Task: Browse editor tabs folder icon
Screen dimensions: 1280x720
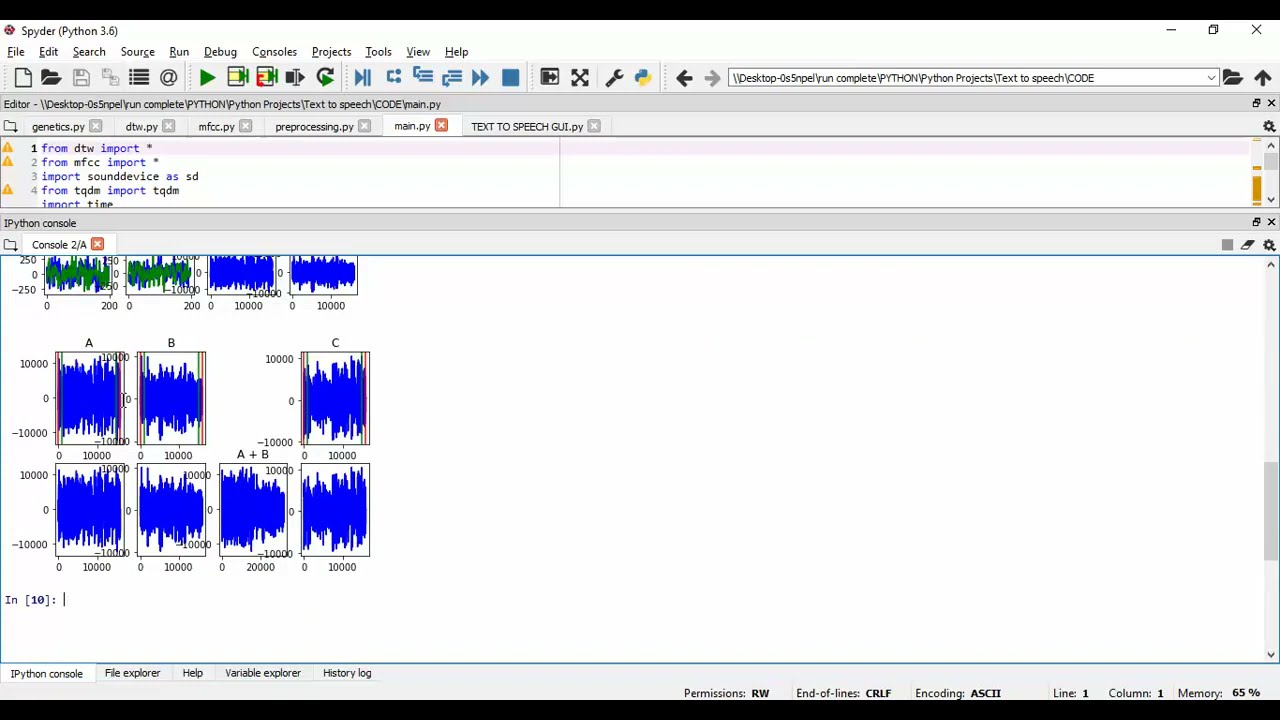Action: pos(10,126)
